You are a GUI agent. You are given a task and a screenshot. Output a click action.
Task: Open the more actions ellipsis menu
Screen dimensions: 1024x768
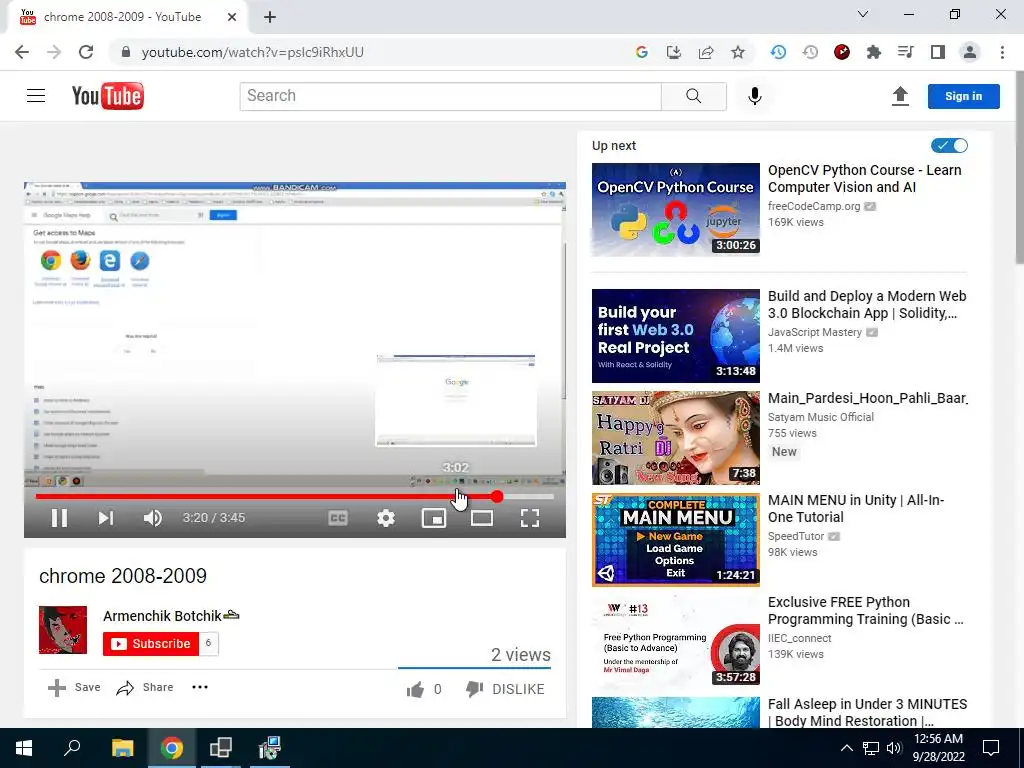(200, 687)
